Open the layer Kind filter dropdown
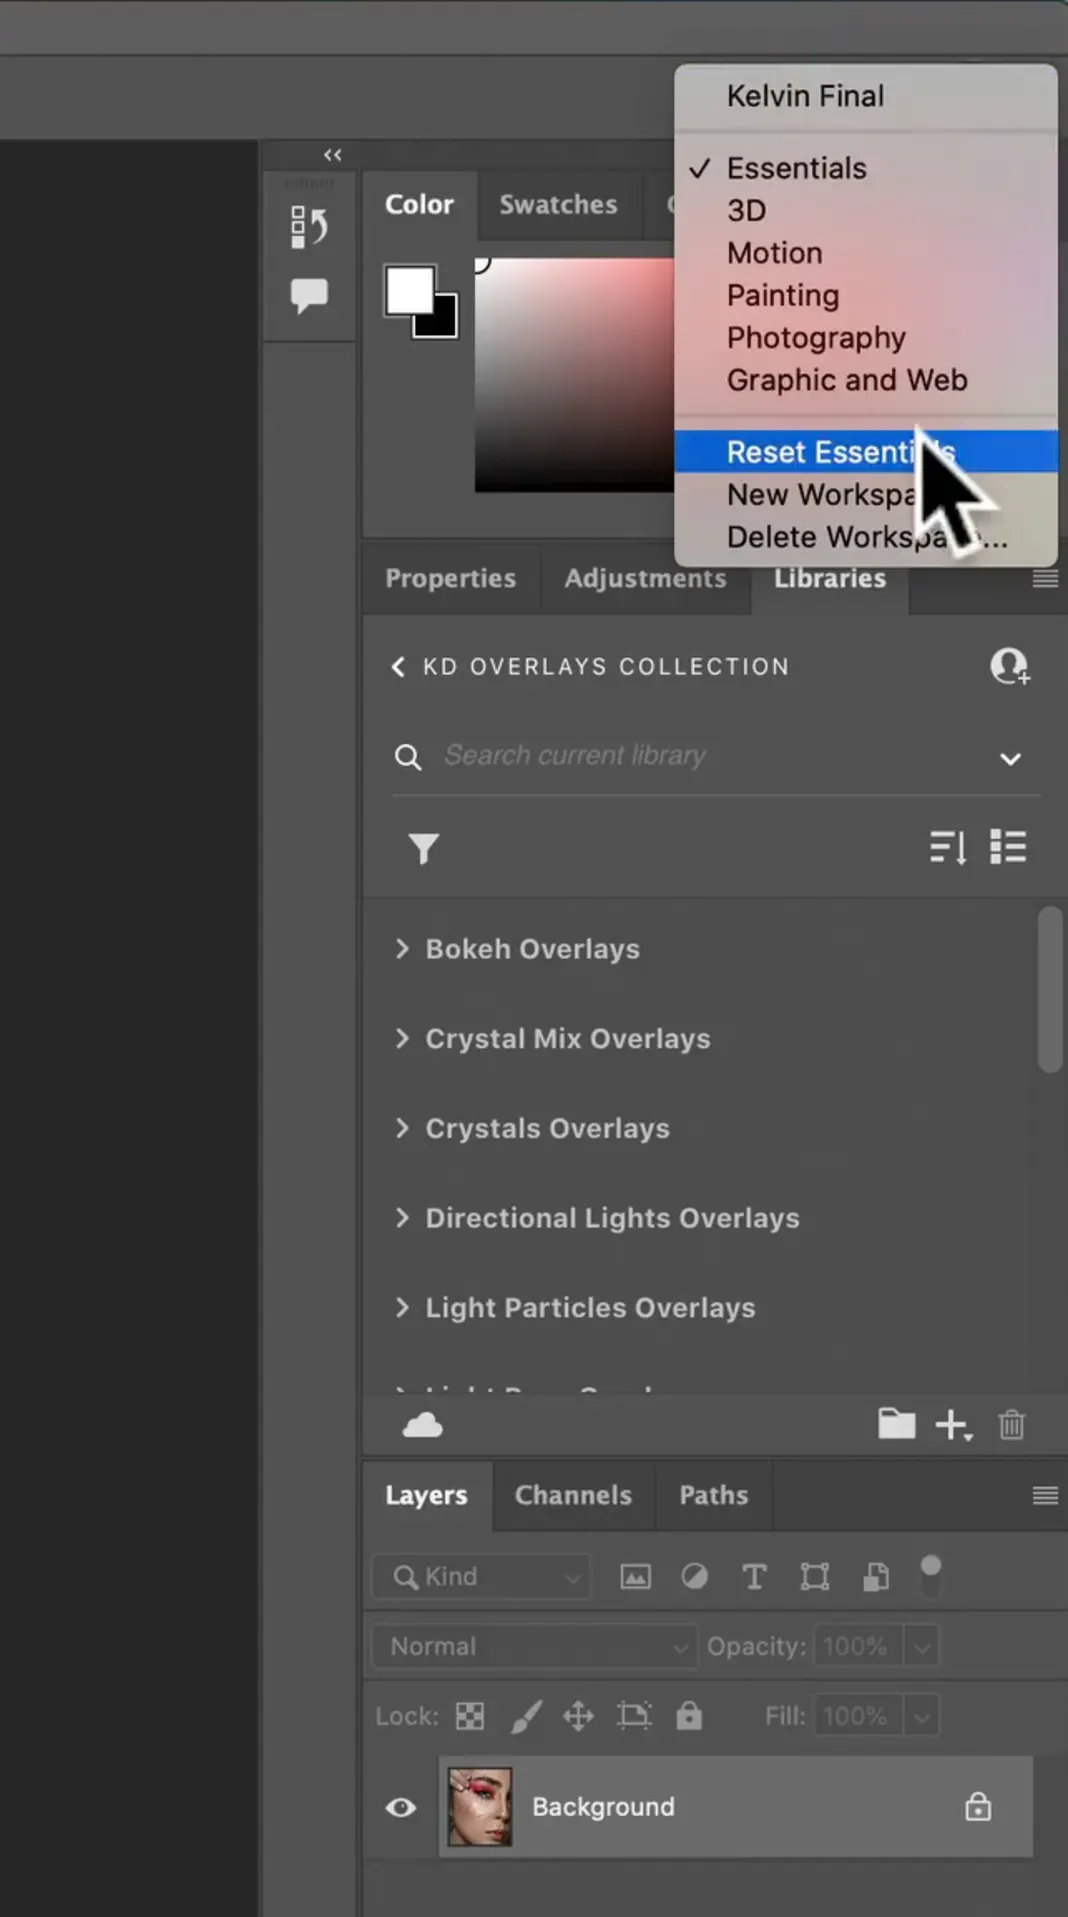Image resolution: width=1068 pixels, height=1917 pixels. coord(482,1577)
